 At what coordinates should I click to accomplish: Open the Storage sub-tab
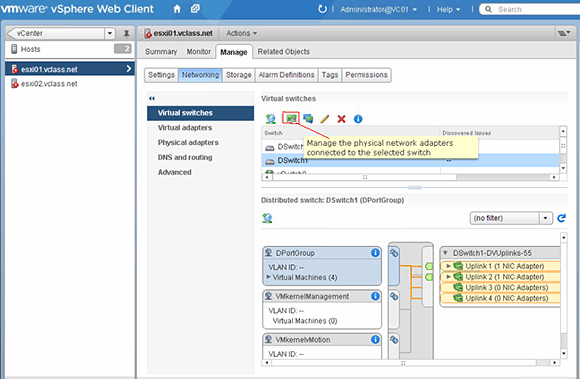239,75
